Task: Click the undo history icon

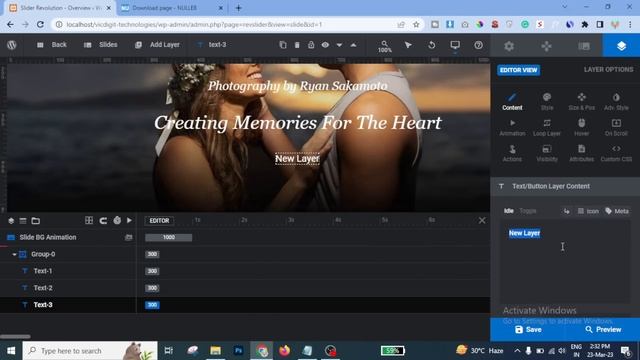Action: tap(431, 45)
